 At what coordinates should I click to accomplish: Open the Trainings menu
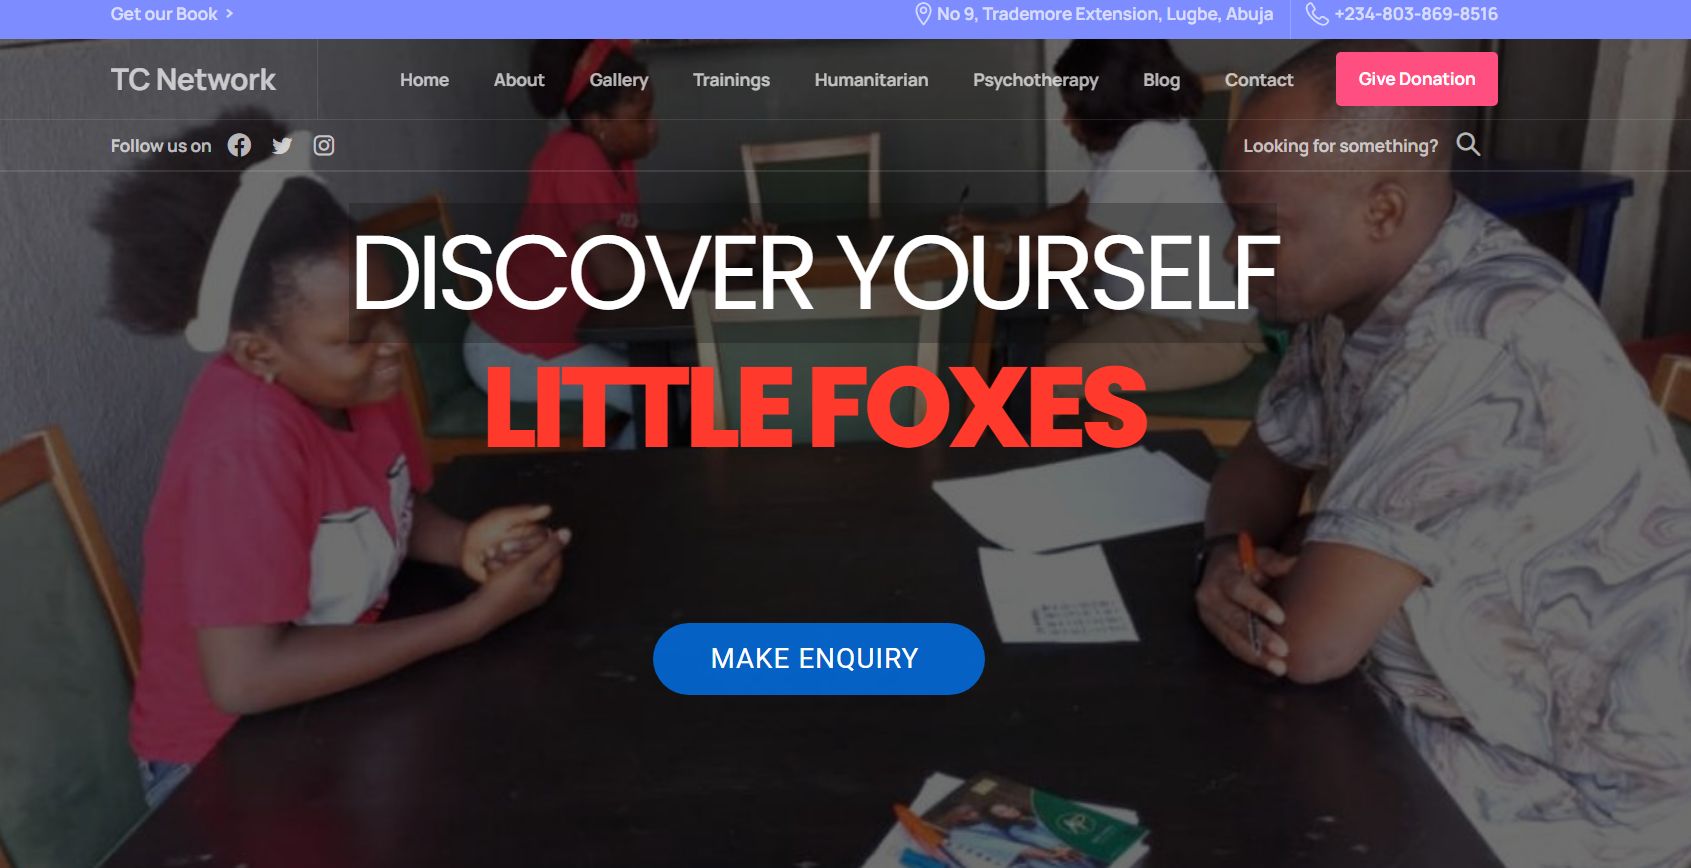pos(731,80)
